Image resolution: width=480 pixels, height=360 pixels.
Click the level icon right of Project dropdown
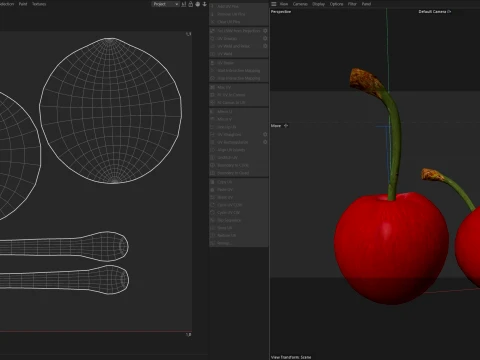pyautogui.click(x=184, y=4)
